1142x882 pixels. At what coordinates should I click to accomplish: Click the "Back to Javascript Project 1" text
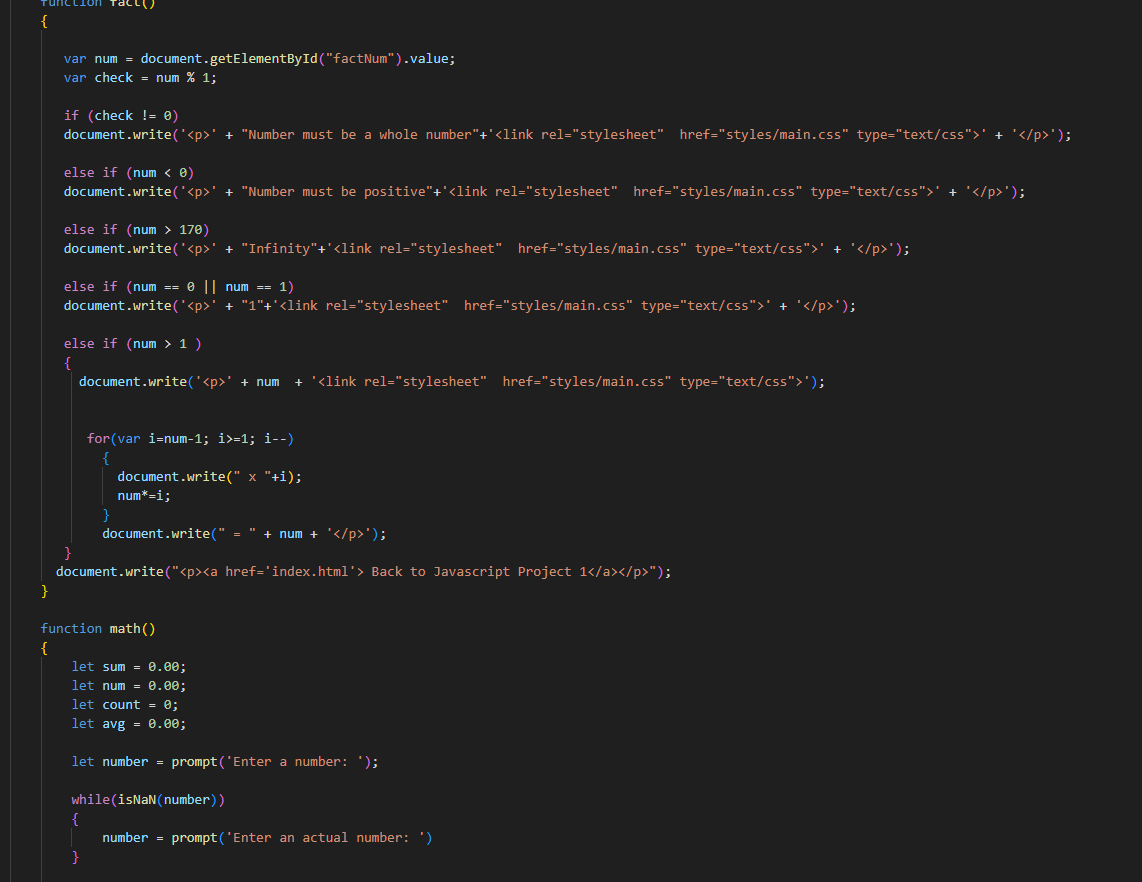486,572
